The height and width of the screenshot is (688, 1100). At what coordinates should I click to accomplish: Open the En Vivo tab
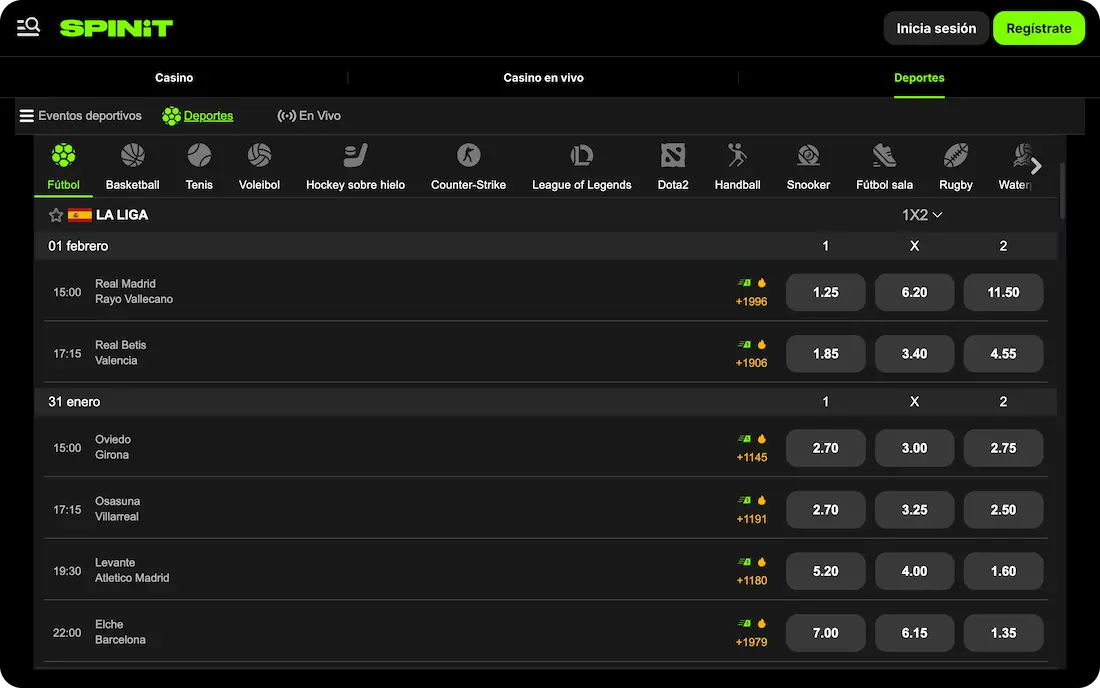tap(309, 116)
